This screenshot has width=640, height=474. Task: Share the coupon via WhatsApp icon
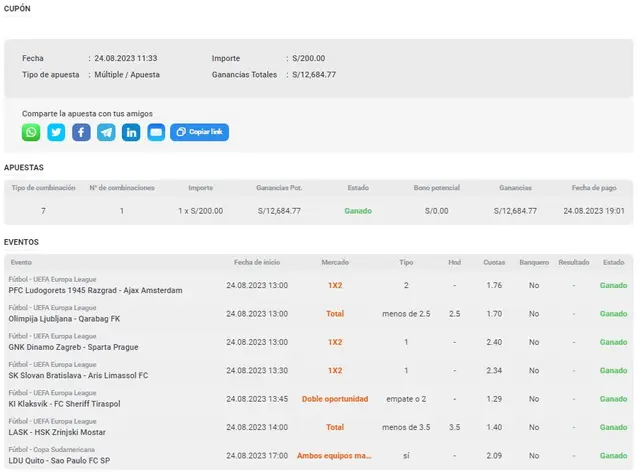coord(31,132)
